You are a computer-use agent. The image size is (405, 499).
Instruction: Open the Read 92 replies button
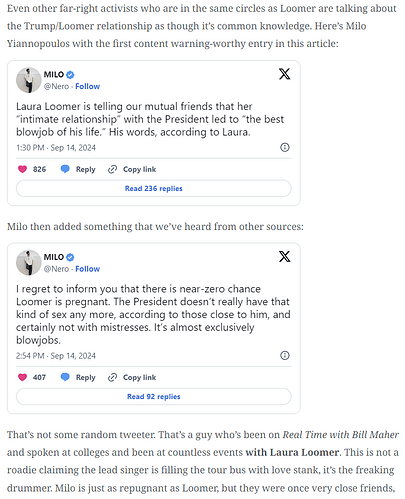(x=154, y=396)
